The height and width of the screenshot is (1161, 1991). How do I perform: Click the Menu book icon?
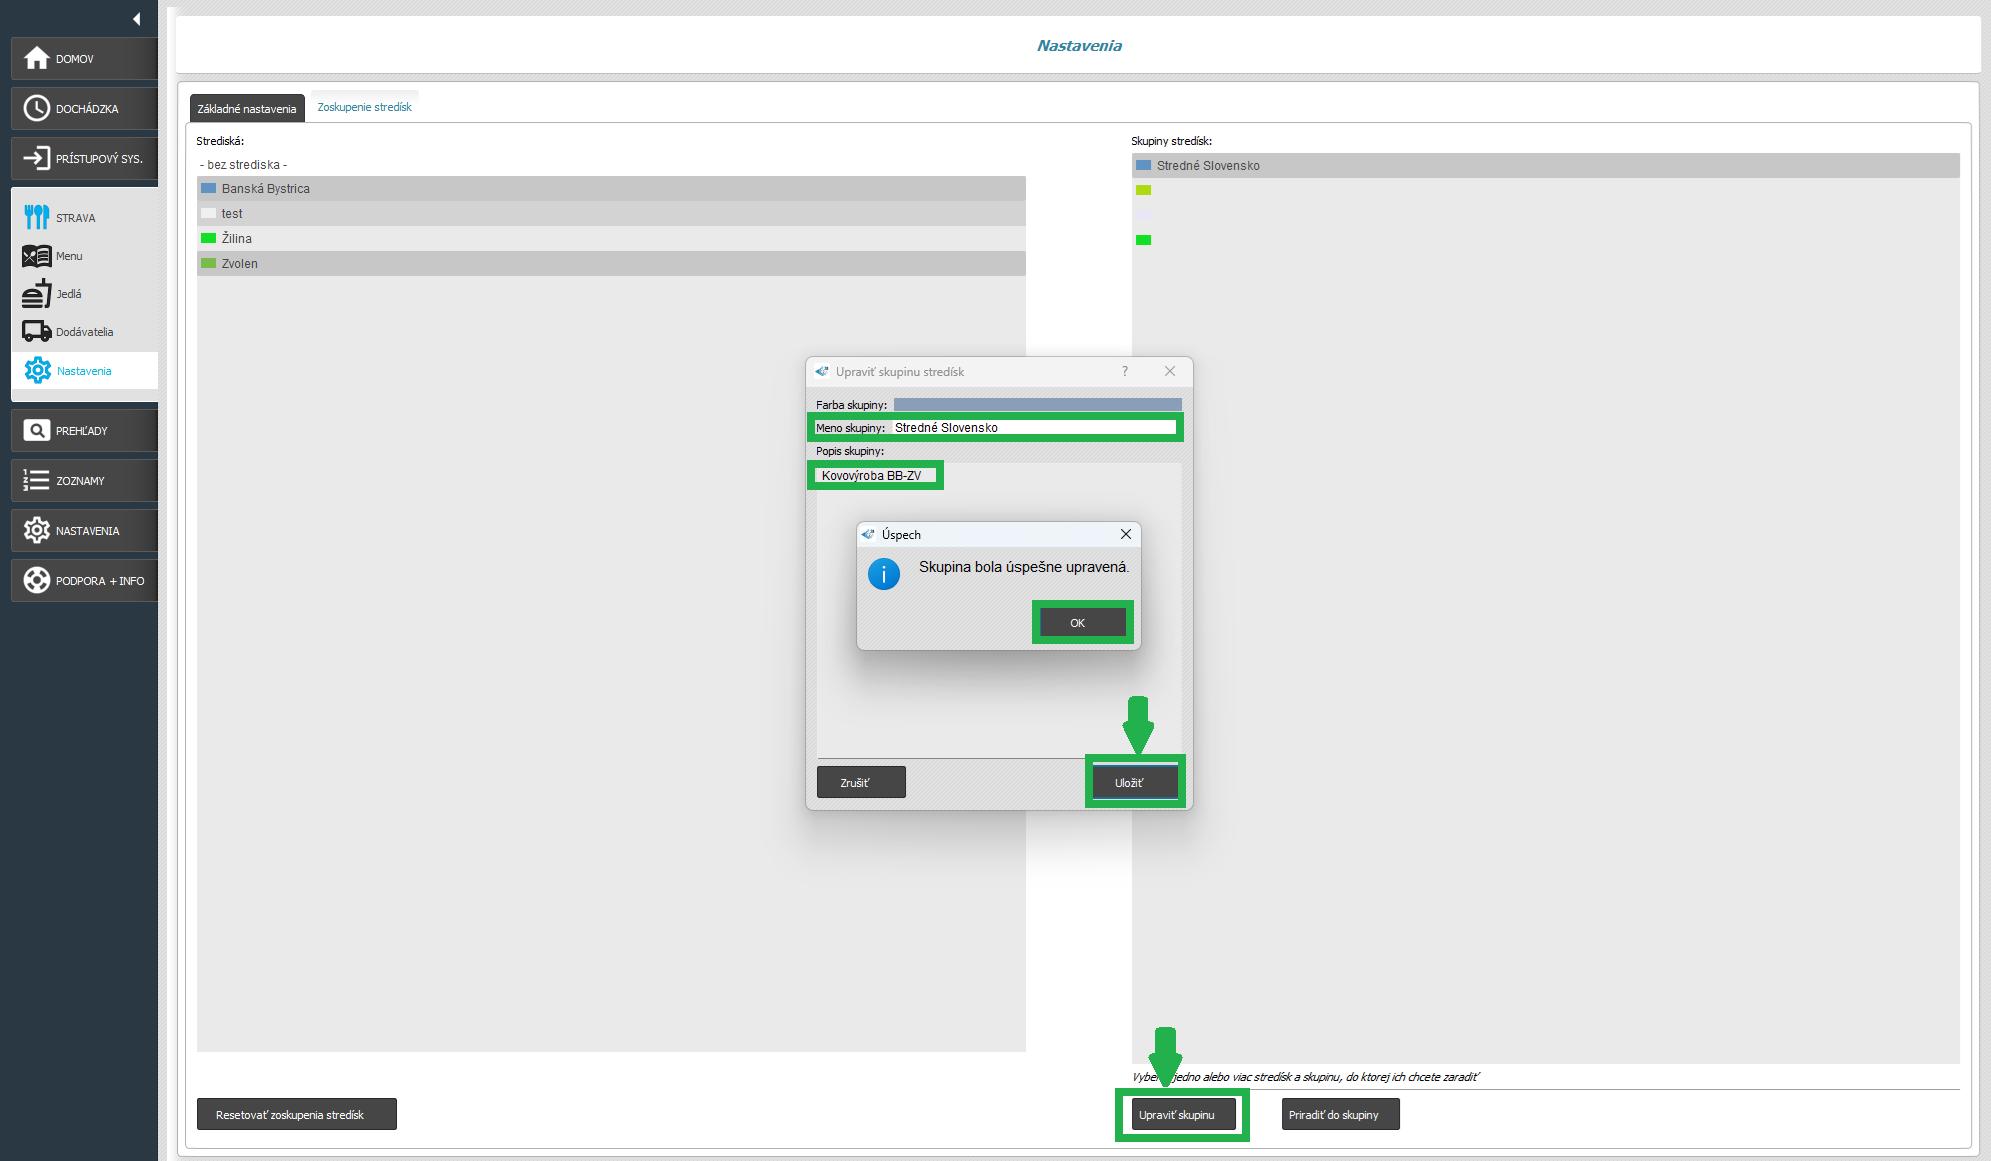pyautogui.click(x=37, y=256)
